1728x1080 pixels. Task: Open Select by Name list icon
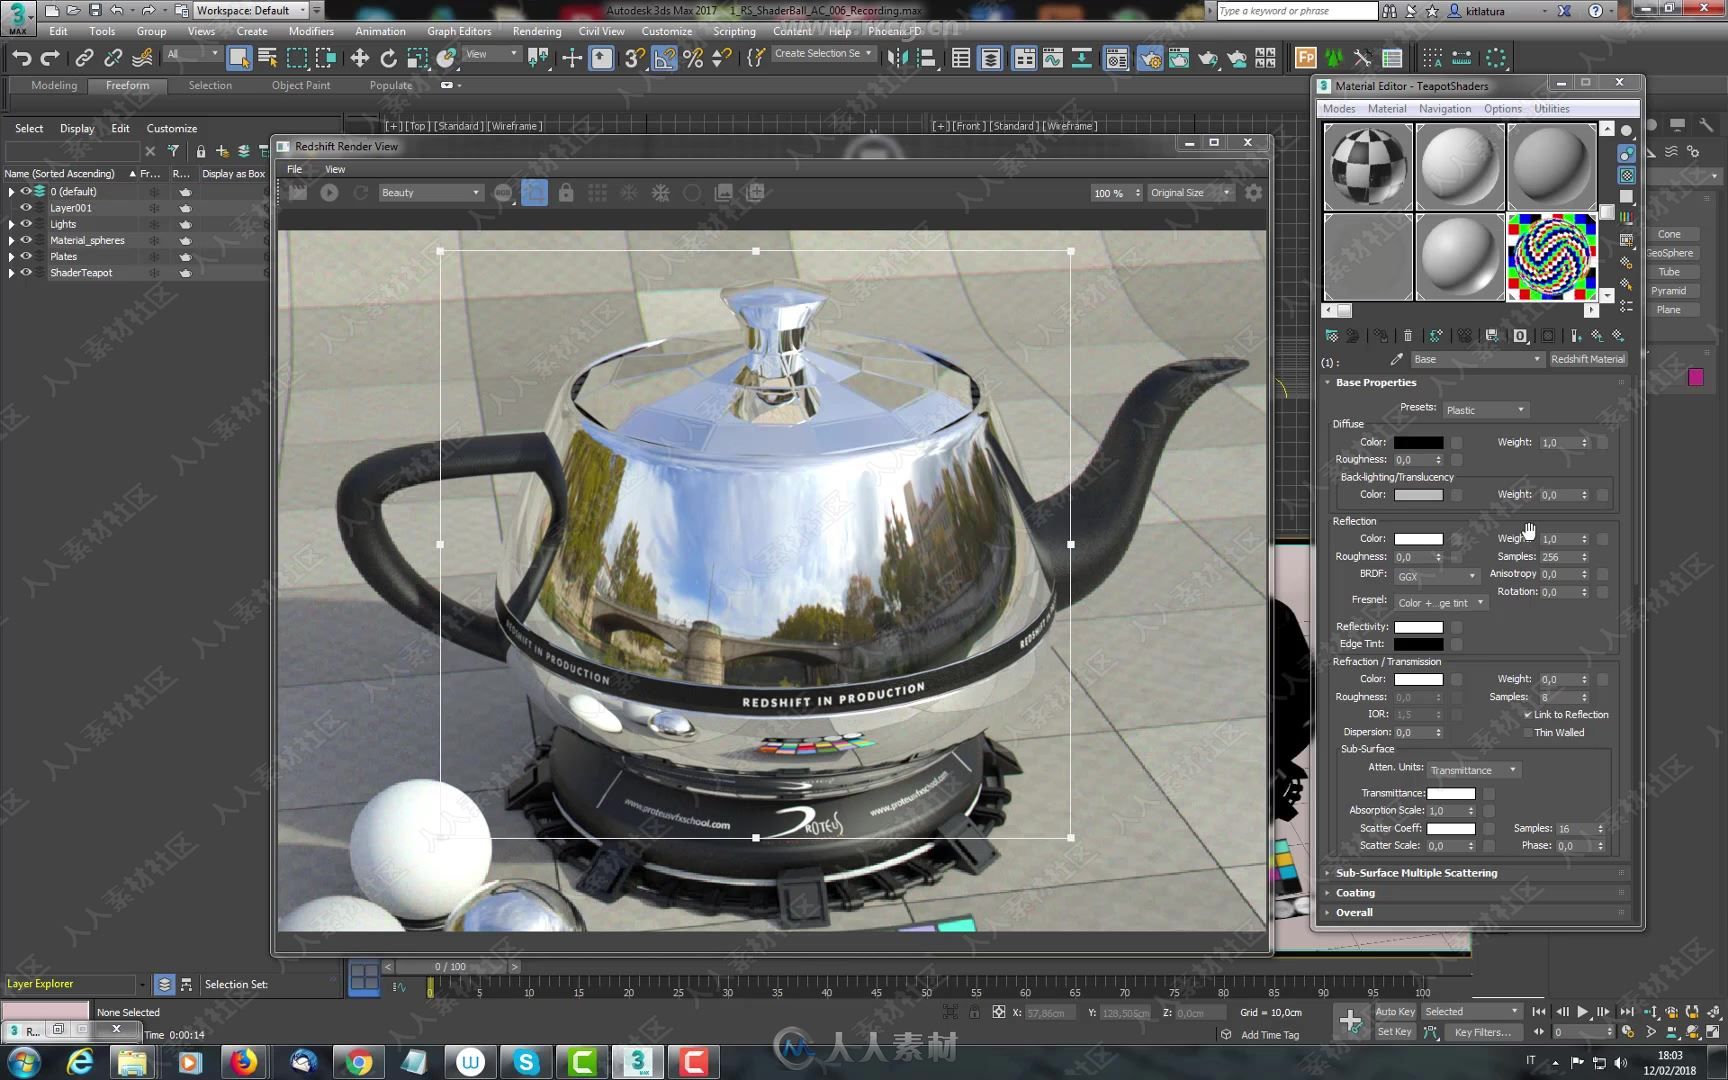pyautogui.click(x=268, y=58)
